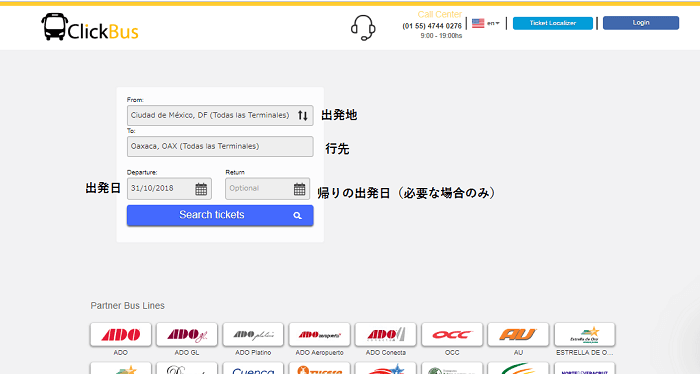Click the Search tickets button
The height and width of the screenshot is (374, 700).
(x=220, y=215)
